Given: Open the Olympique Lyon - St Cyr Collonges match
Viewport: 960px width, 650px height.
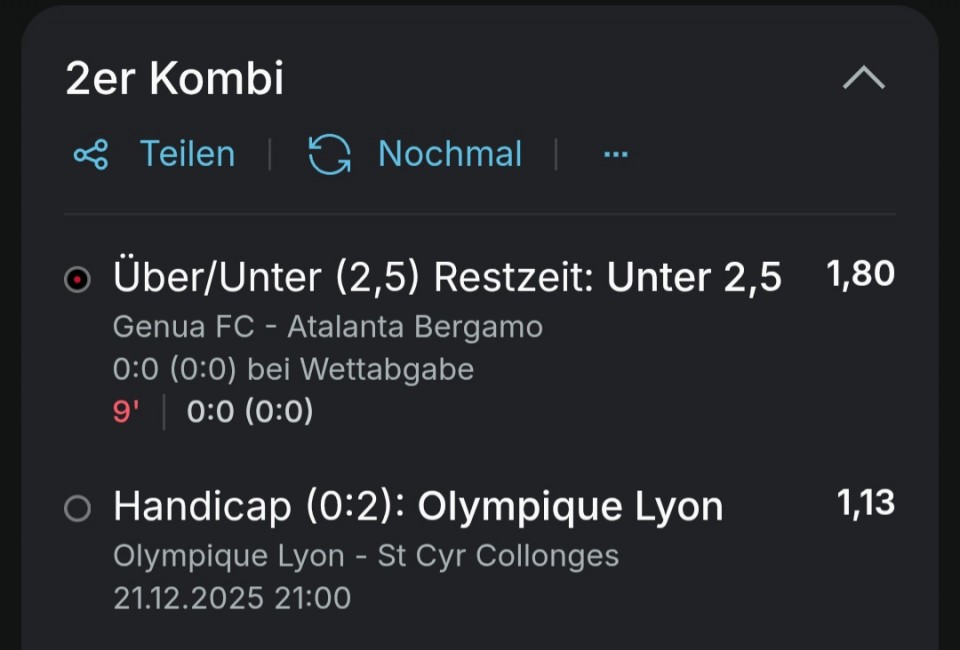Looking at the screenshot, I should click(x=366, y=556).
